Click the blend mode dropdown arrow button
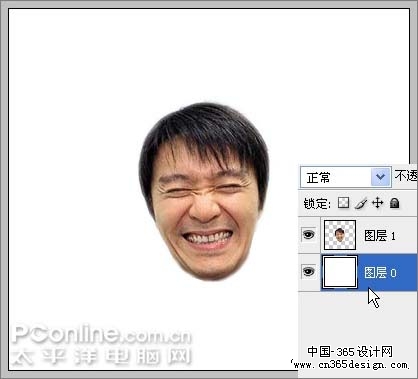Screen dimensions: 418x379 coord(381,177)
